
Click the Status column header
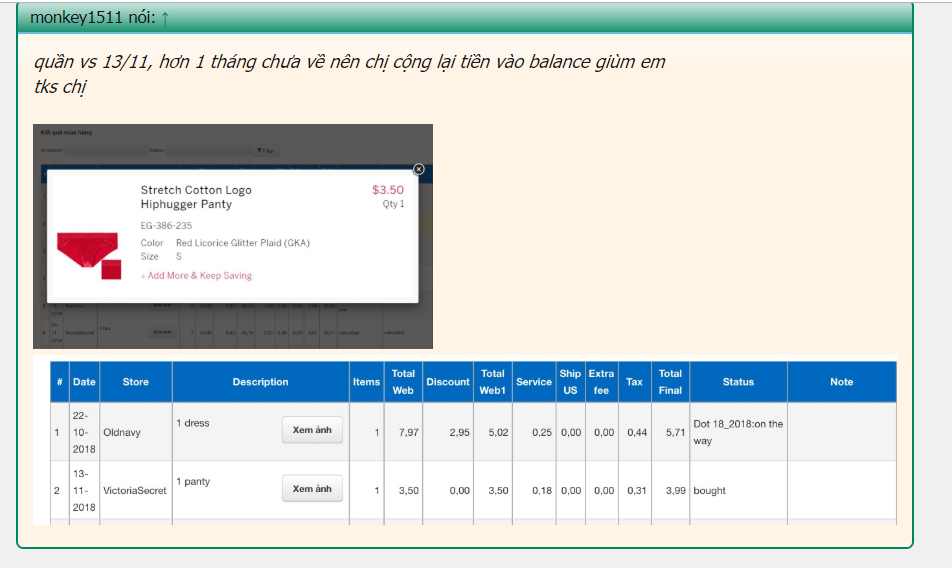(x=738, y=382)
